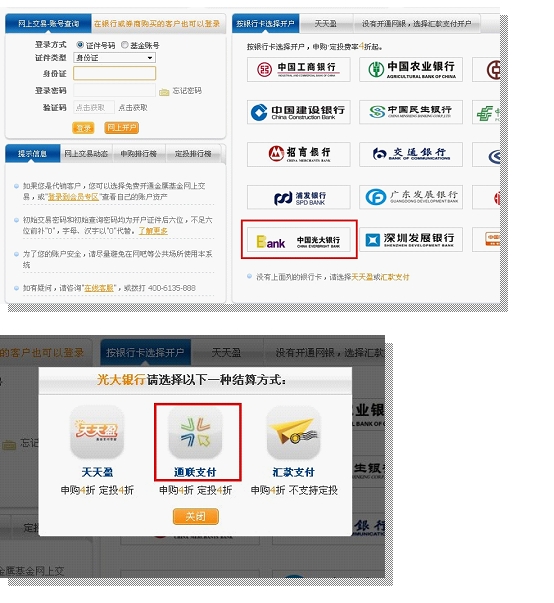Image resolution: width=554 pixels, height=603 pixels.
Task: Click the 通联支付 label in popup
Action: click(195, 472)
